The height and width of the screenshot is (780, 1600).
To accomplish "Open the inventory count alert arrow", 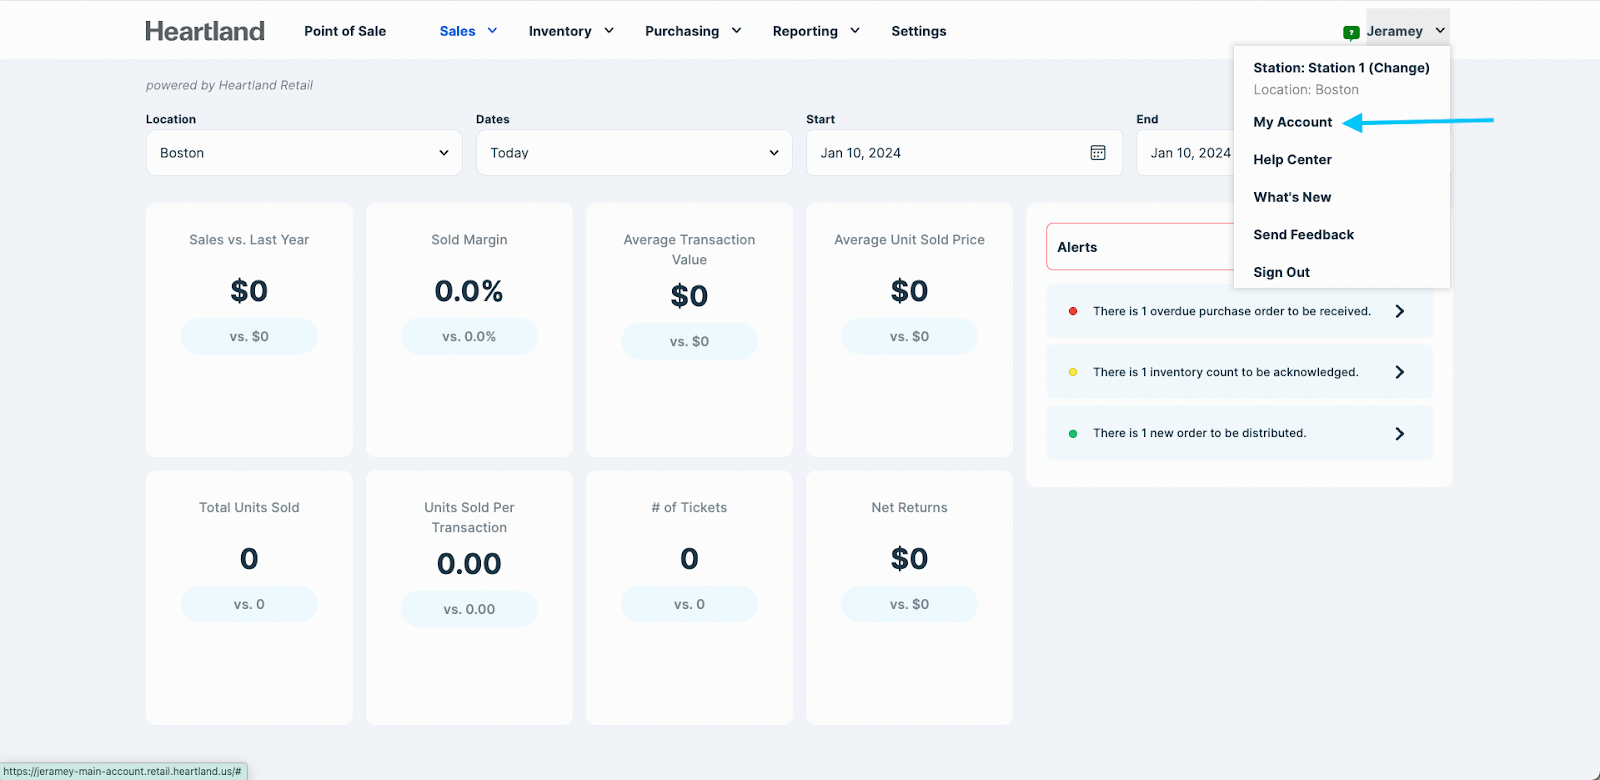I will pyautogui.click(x=1399, y=372).
